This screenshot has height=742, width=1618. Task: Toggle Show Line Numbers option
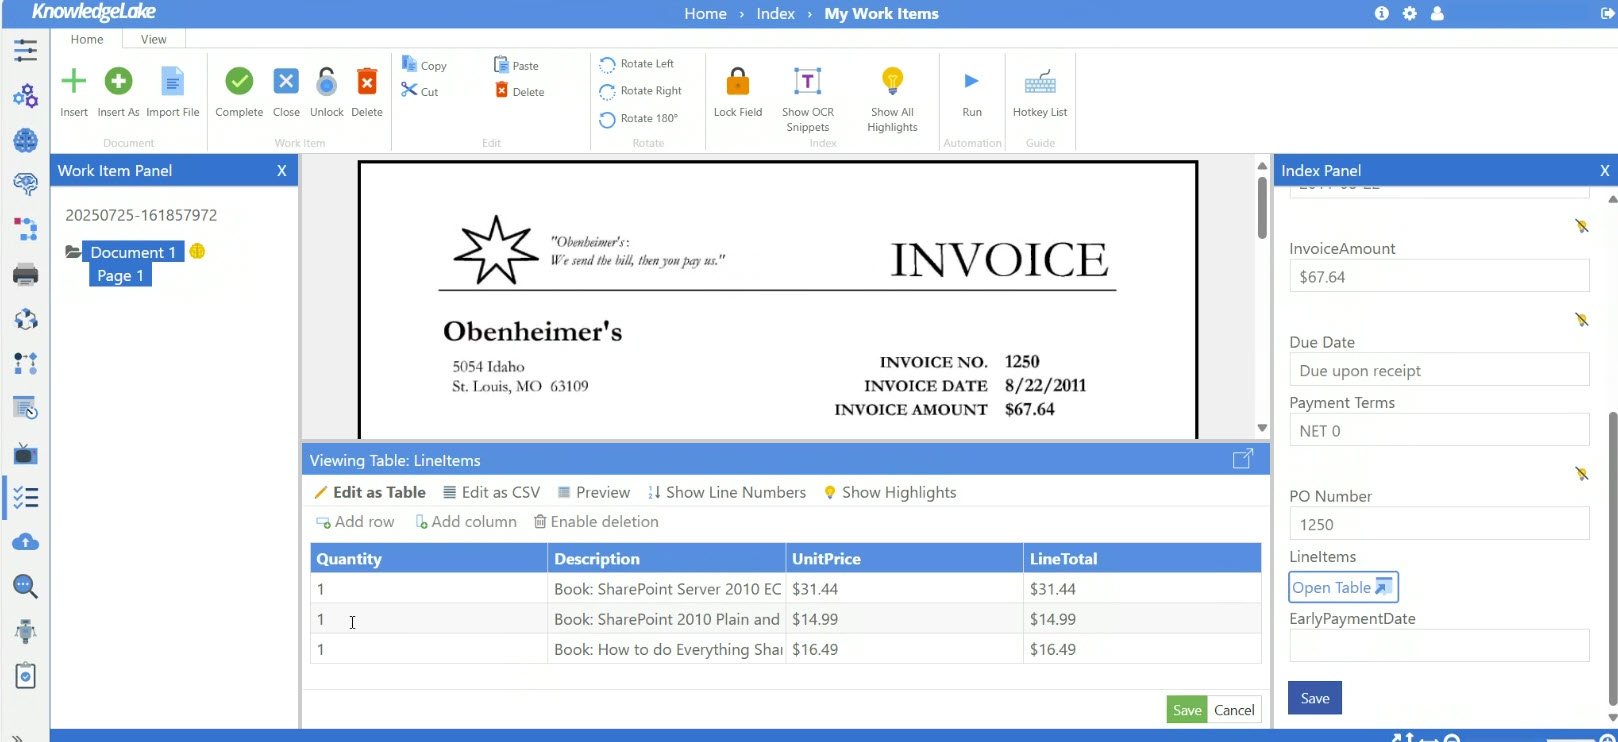727,492
